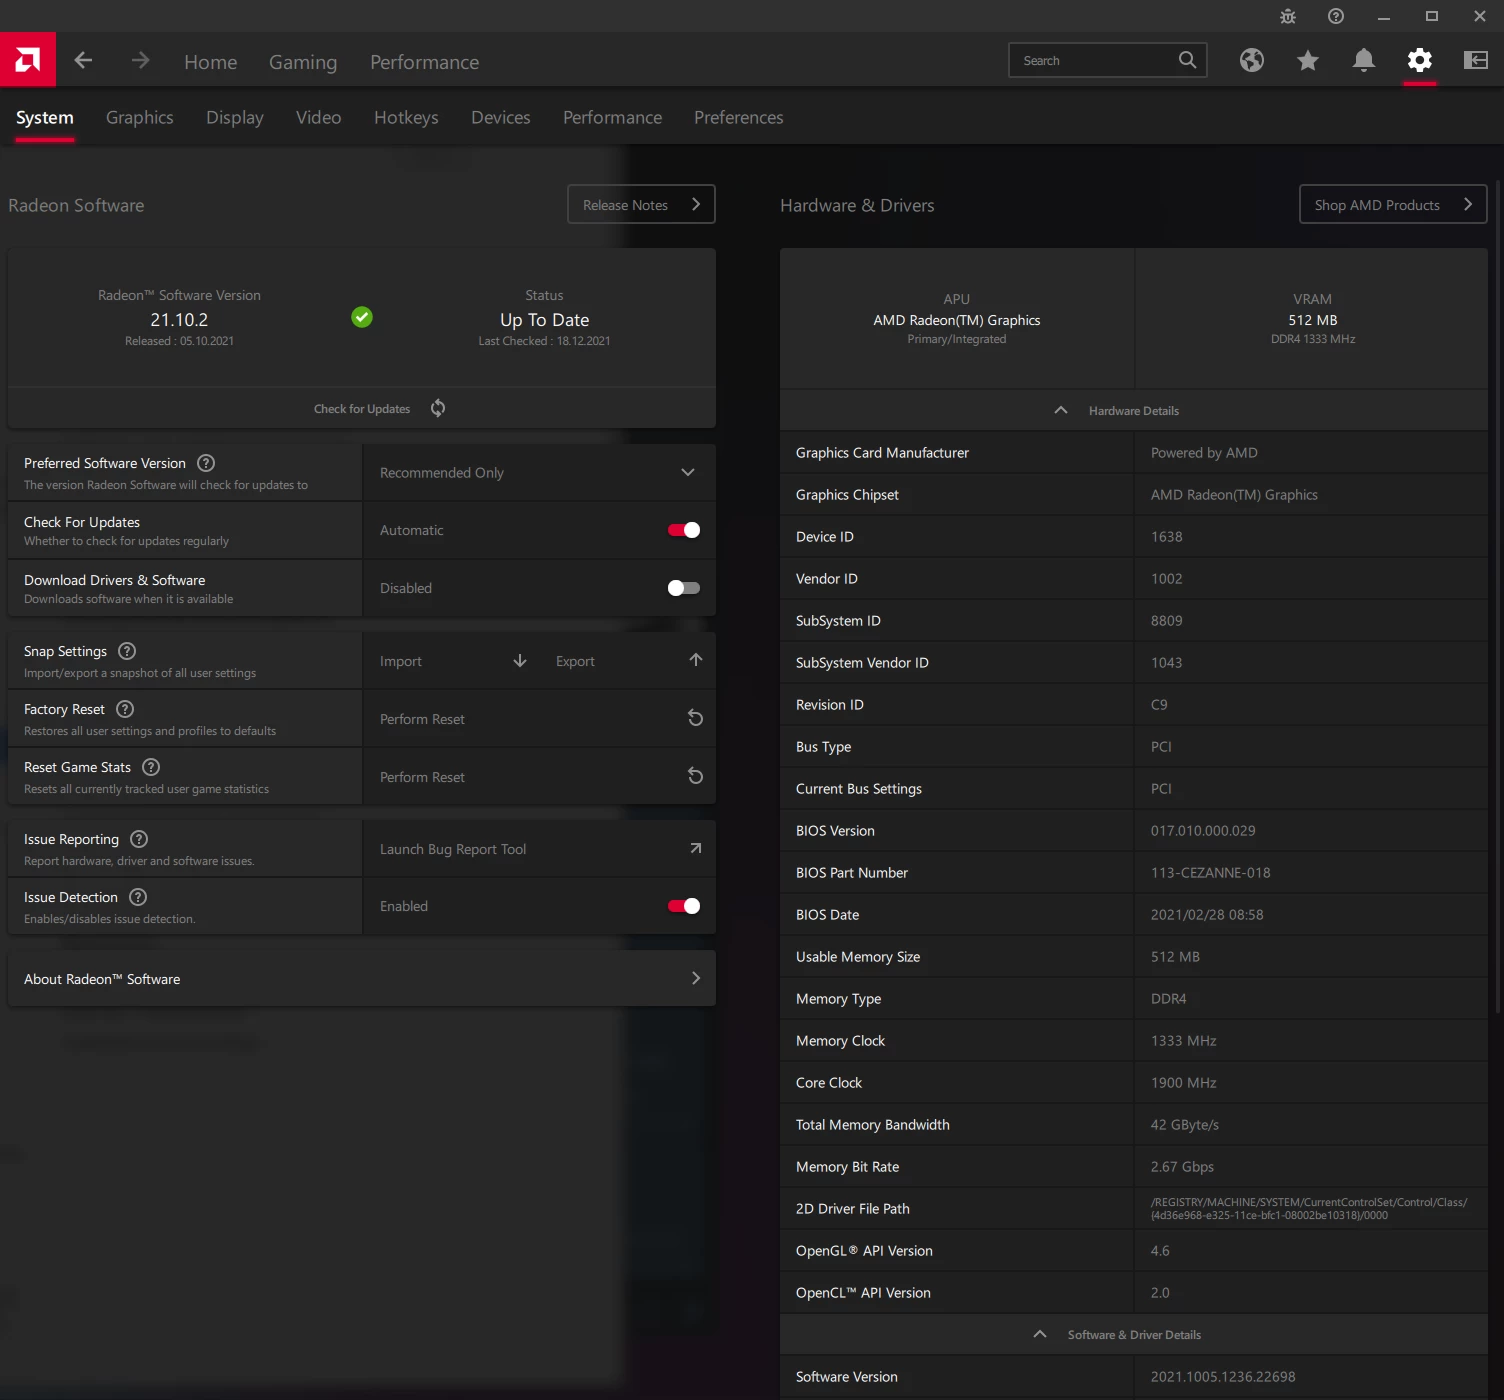Switch to the Graphics tab
Screen dimensions: 1504x1400
[140, 117]
